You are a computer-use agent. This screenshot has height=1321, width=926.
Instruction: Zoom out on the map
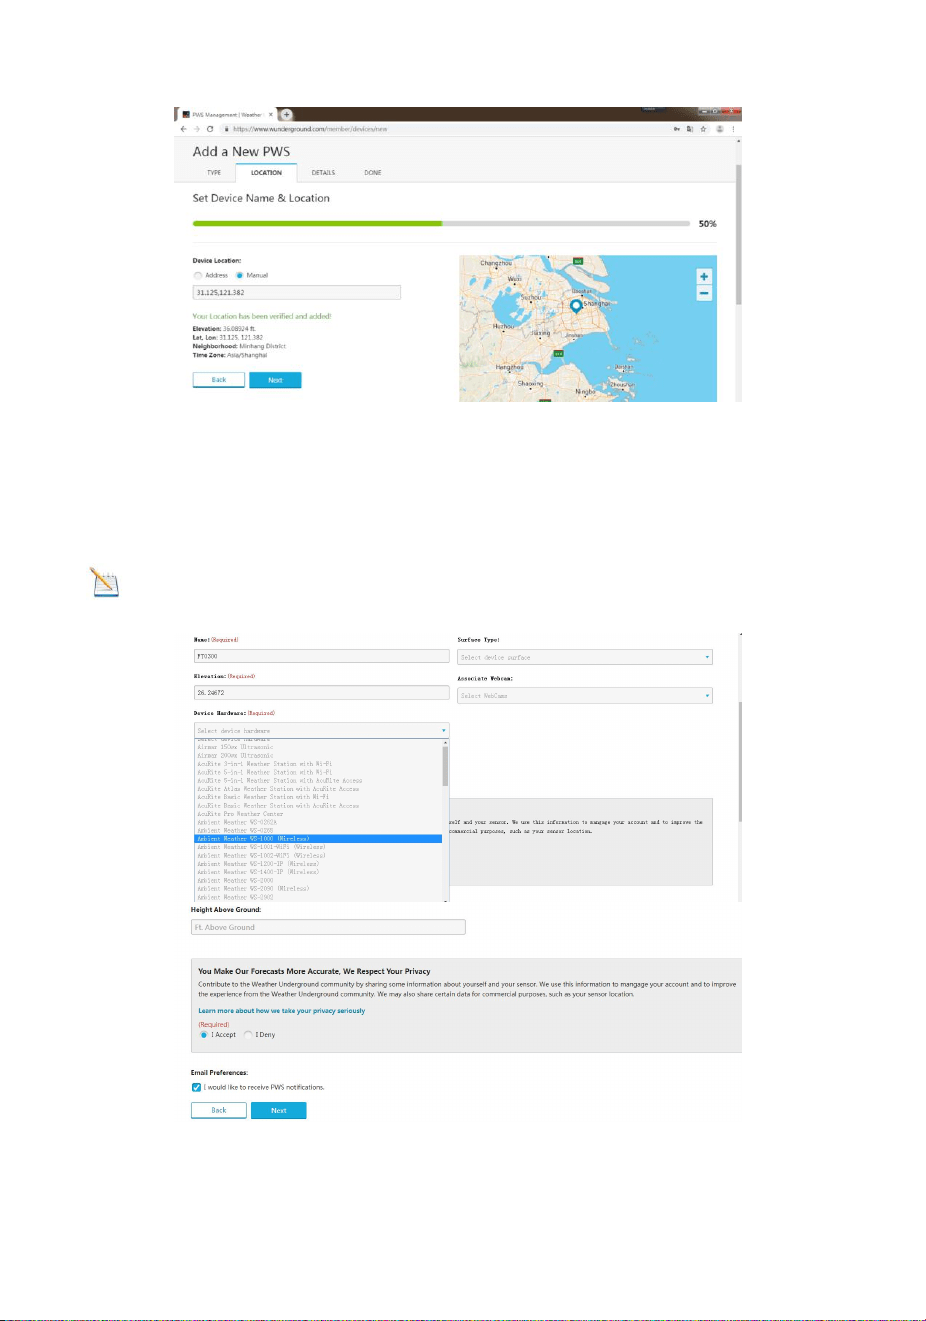704,293
